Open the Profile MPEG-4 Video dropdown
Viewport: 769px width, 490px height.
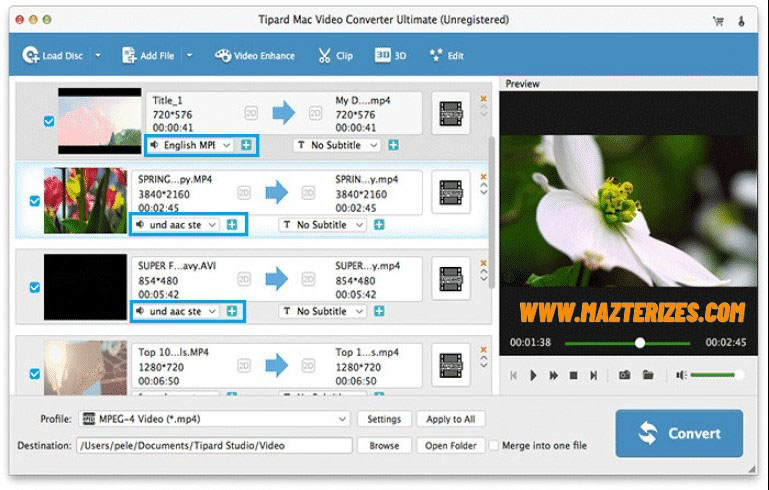(214, 419)
